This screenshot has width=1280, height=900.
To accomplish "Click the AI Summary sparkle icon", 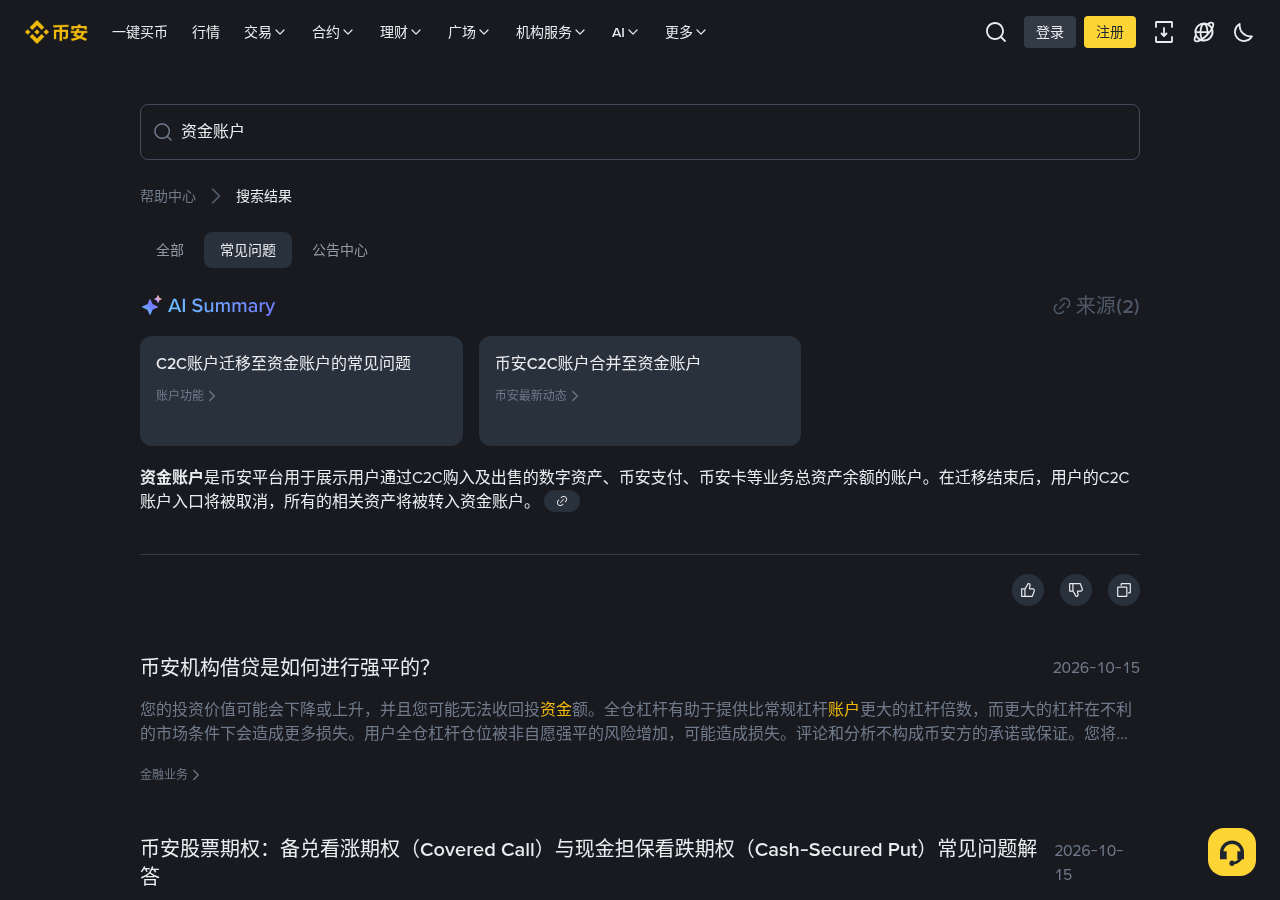I will pyautogui.click(x=151, y=306).
